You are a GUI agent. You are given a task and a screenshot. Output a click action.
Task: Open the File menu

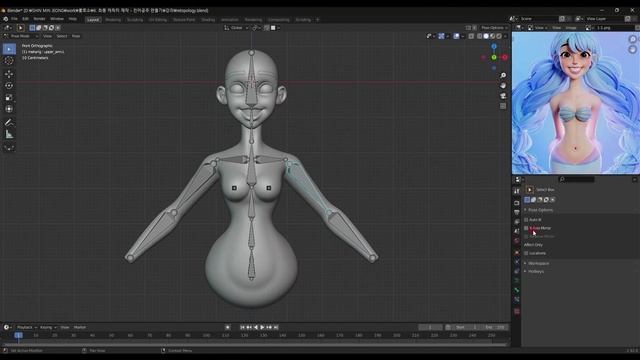[14, 19]
